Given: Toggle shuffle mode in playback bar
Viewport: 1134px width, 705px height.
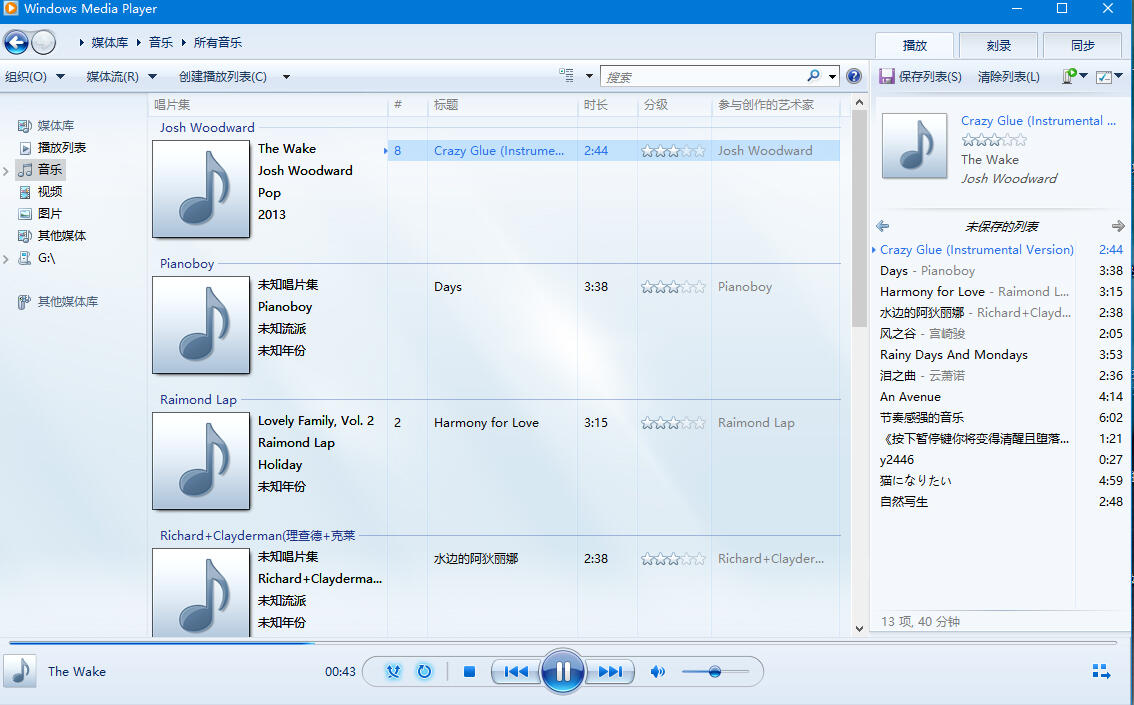Looking at the screenshot, I should coord(393,672).
